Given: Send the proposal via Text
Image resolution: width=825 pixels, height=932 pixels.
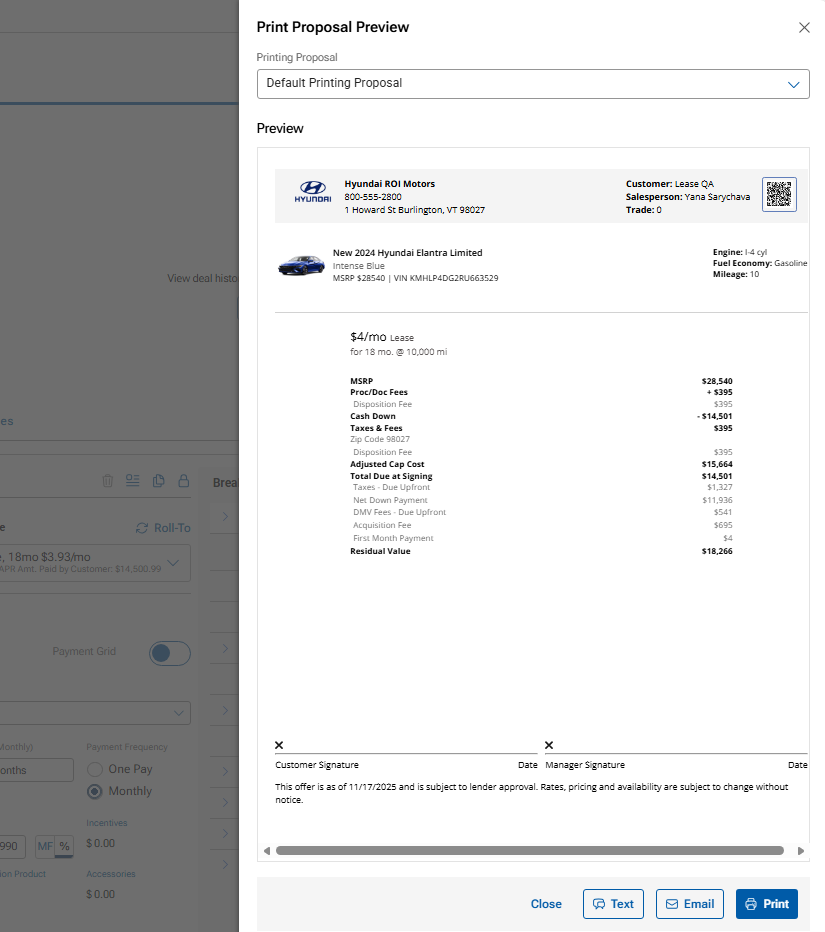Looking at the screenshot, I should [613, 904].
